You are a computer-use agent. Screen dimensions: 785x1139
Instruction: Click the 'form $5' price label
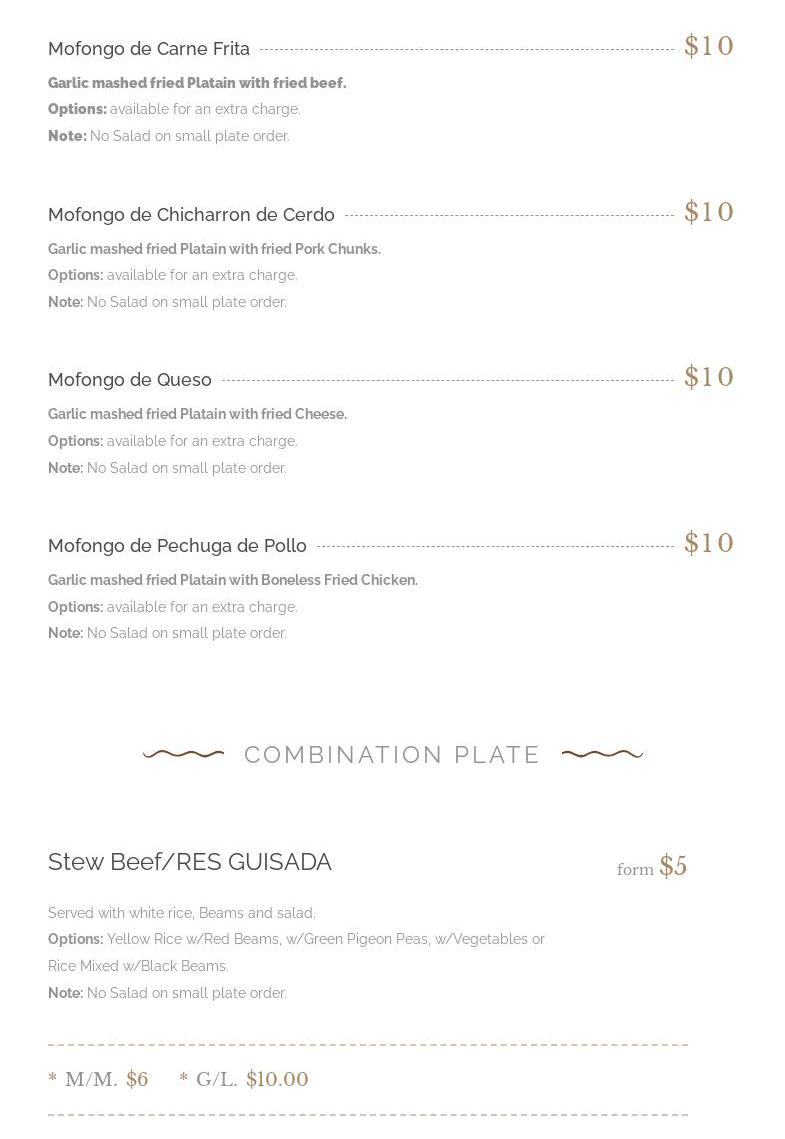(x=652, y=867)
